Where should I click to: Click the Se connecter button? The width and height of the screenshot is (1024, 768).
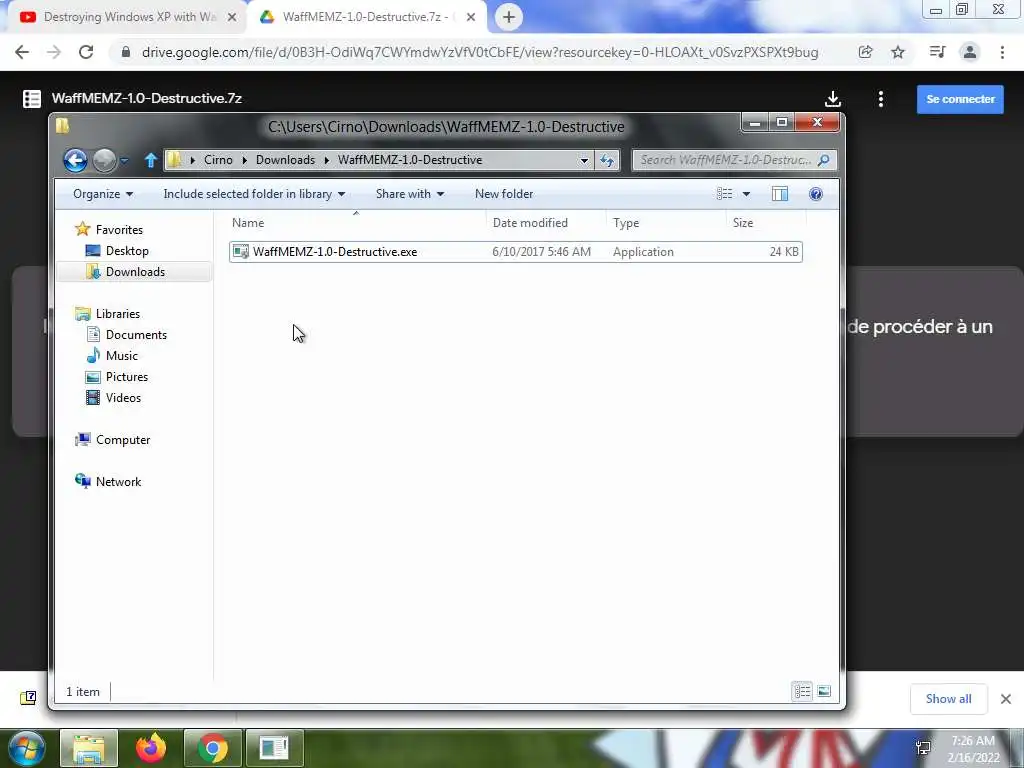point(960,99)
